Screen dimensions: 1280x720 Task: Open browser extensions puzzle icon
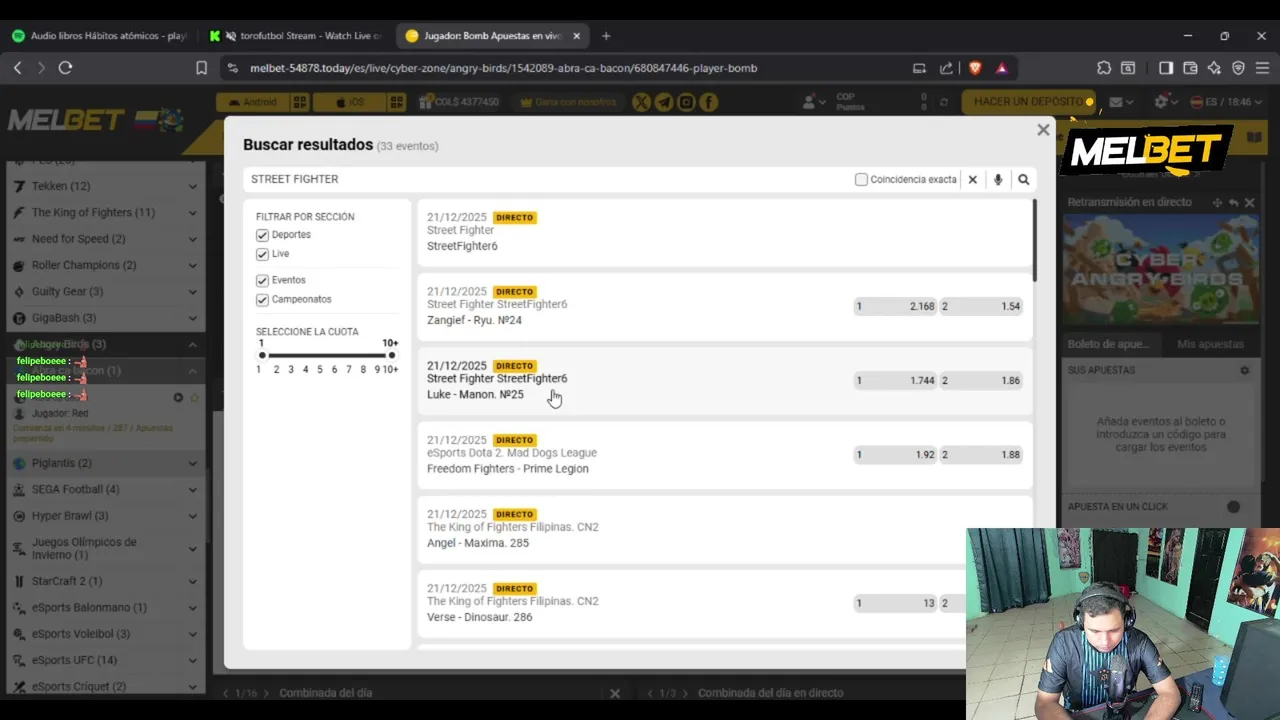point(1104,68)
